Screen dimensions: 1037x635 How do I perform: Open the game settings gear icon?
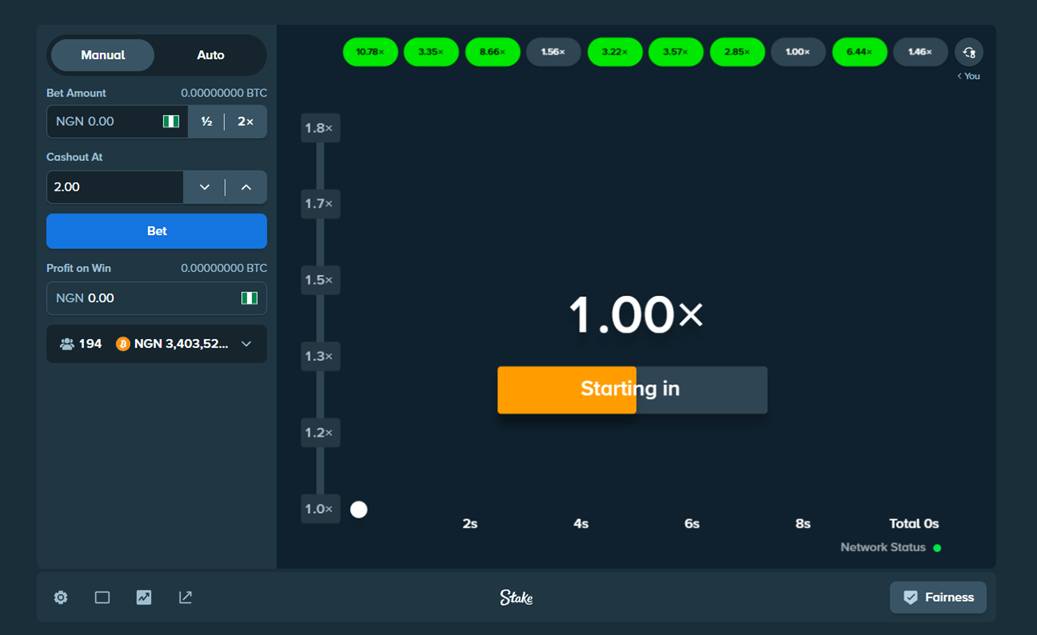(x=61, y=597)
